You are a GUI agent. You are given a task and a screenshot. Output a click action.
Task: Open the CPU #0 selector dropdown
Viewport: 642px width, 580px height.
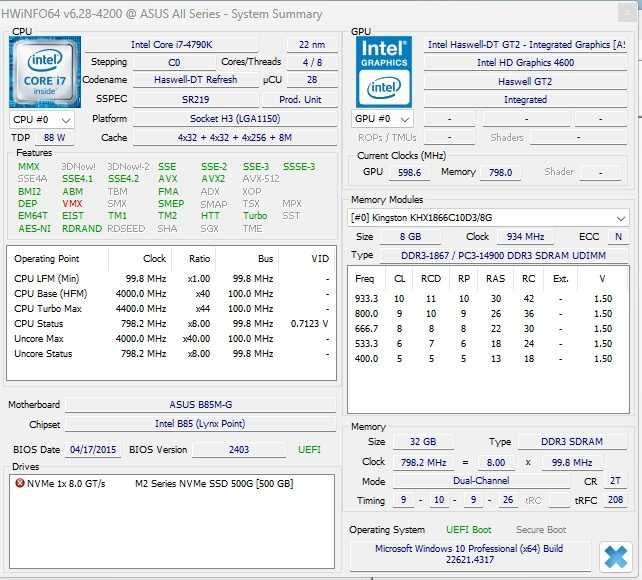click(x=42, y=120)
